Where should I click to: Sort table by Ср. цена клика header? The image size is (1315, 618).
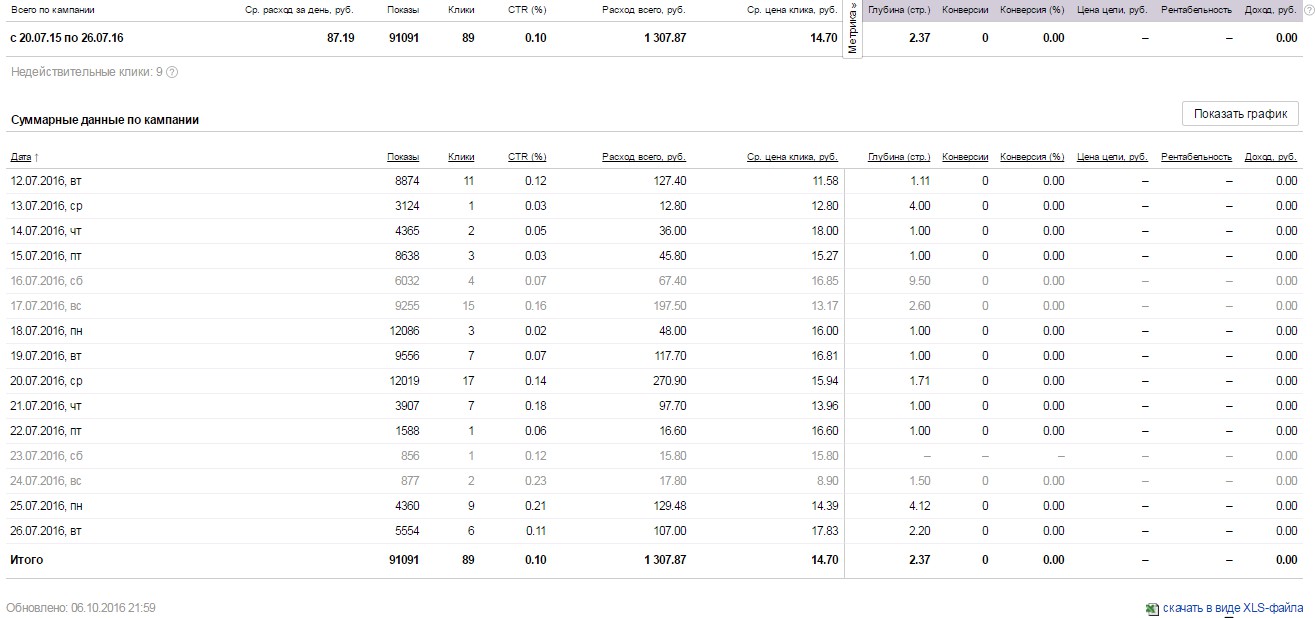(x=792, y=157)
